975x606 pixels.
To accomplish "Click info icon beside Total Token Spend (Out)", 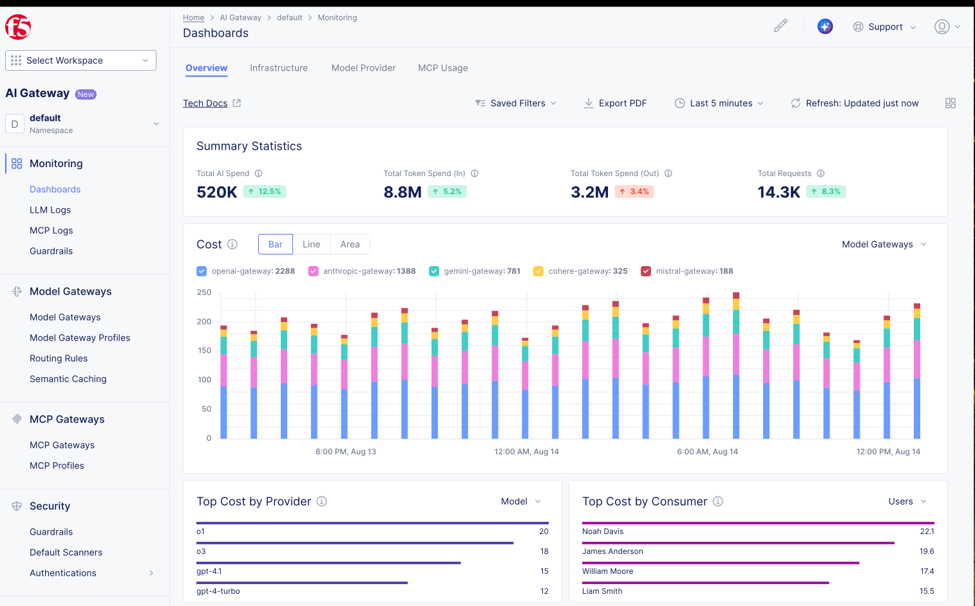I will (x=668, y=173).
